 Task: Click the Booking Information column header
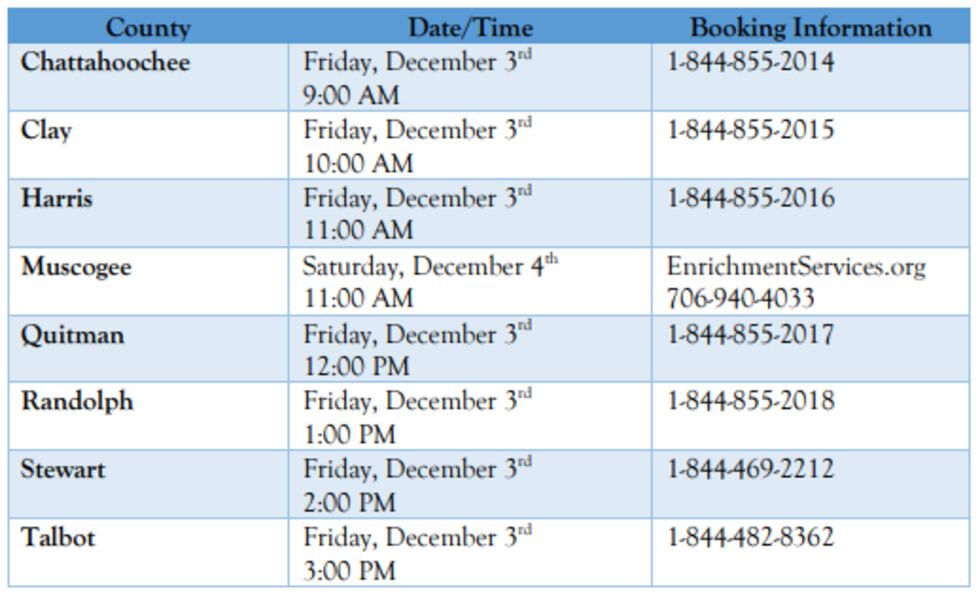pyautogui.click(x=810, y=27)
